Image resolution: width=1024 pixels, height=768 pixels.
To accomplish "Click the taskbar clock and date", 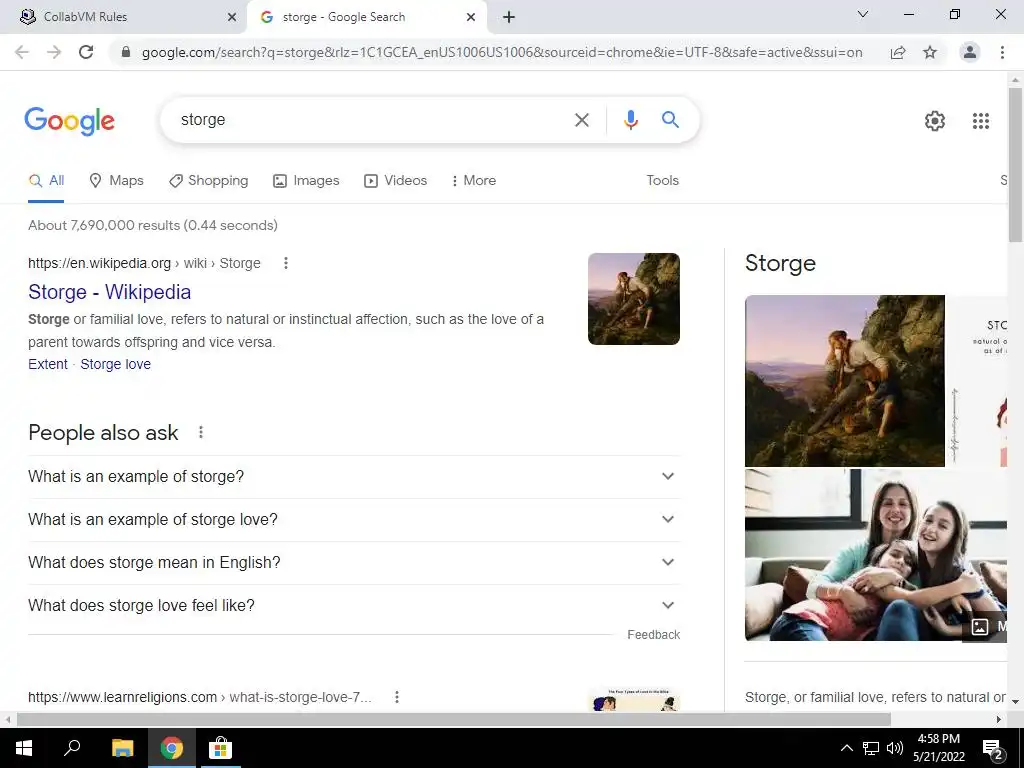I will pyautogui.click(x=938, y=748).
